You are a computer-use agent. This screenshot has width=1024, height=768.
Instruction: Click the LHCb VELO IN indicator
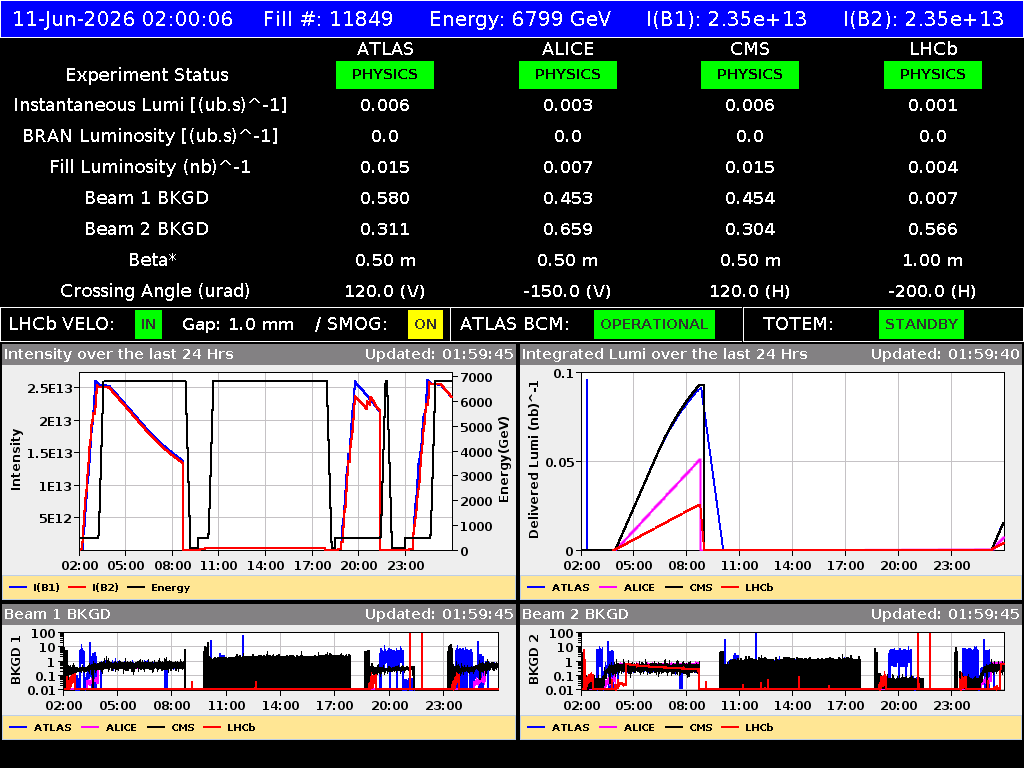click(148, 325)
